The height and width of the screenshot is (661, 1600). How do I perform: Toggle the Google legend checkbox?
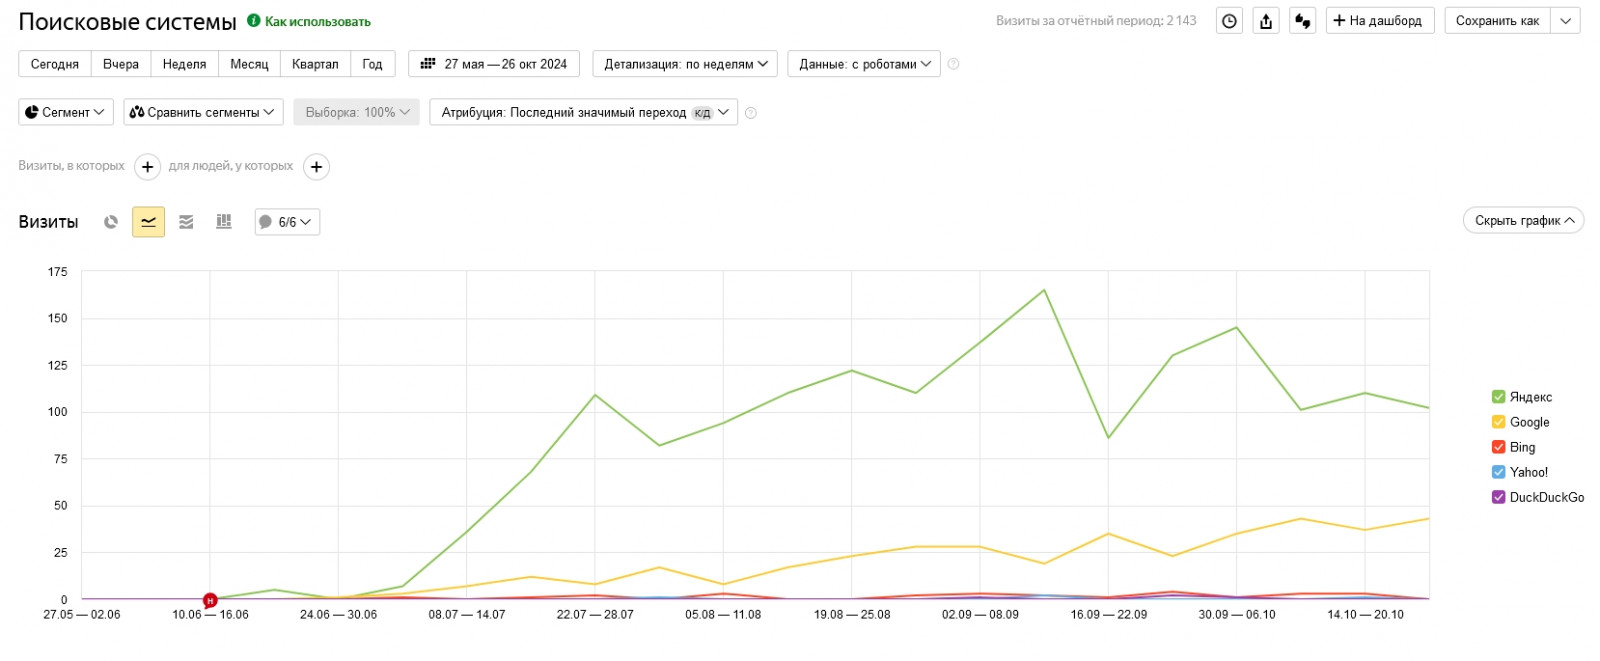pos(1498,422)
